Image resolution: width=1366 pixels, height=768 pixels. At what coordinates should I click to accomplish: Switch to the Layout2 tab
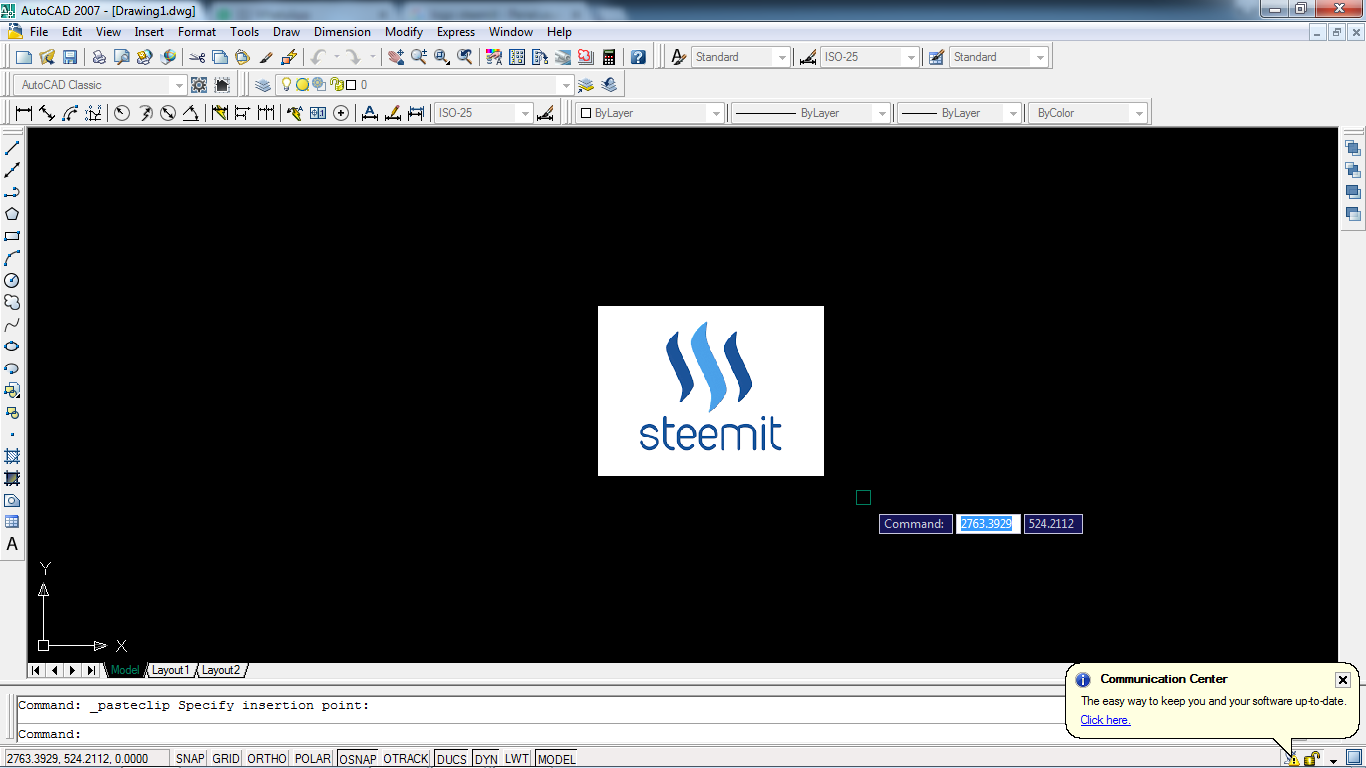click(221, 670)
